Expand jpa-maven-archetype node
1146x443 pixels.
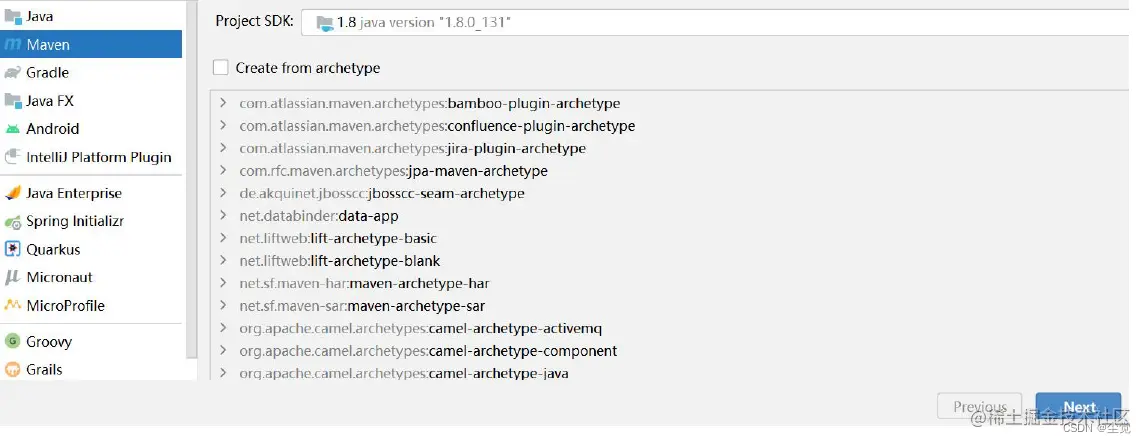pos(223,171)
